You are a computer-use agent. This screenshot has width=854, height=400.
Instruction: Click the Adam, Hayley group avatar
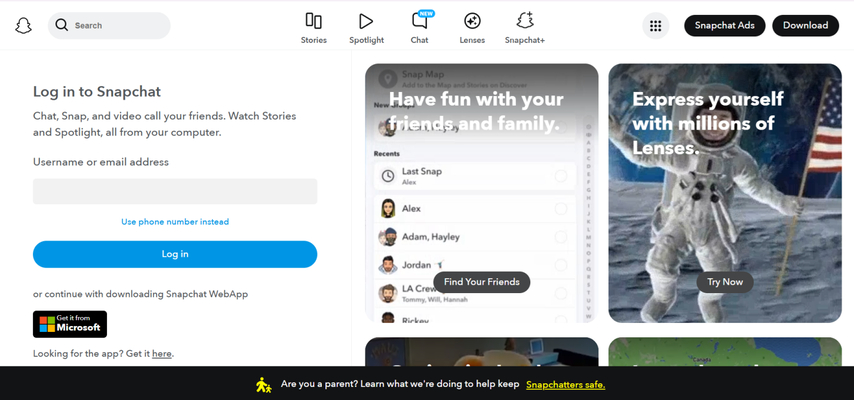tap(388, 237)
